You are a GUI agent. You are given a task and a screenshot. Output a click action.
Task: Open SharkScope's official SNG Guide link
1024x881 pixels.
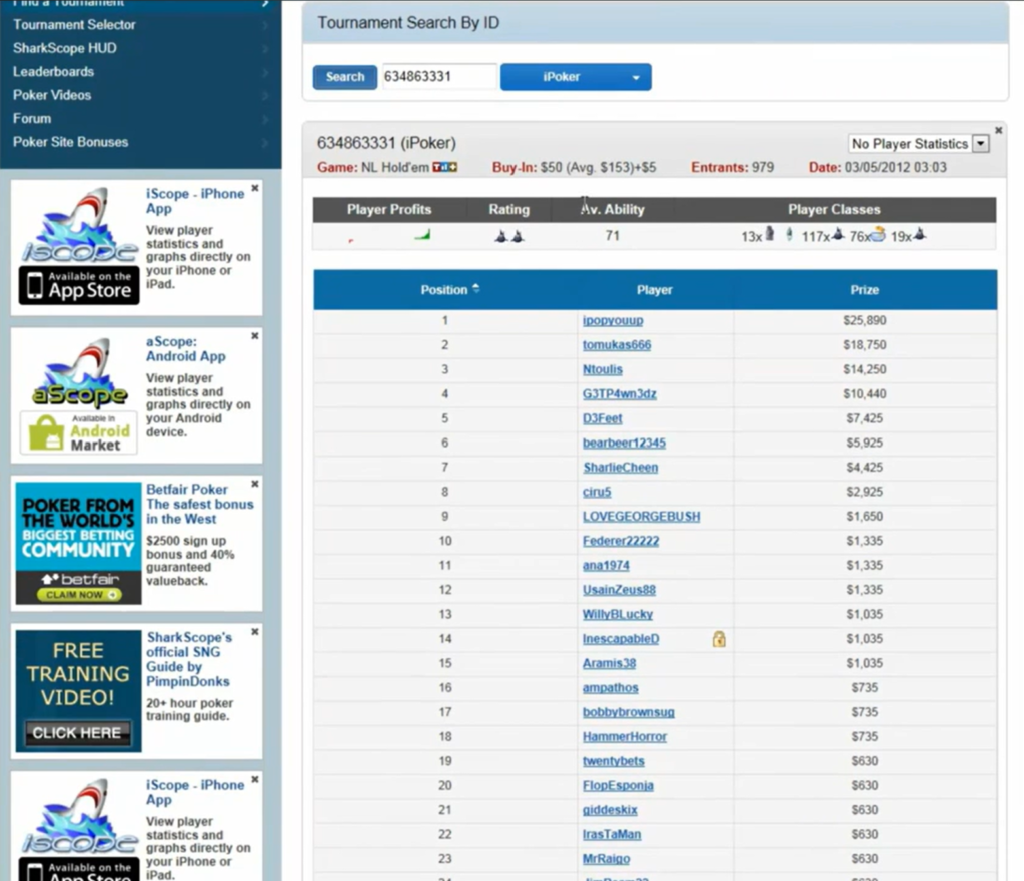point(189,659)
